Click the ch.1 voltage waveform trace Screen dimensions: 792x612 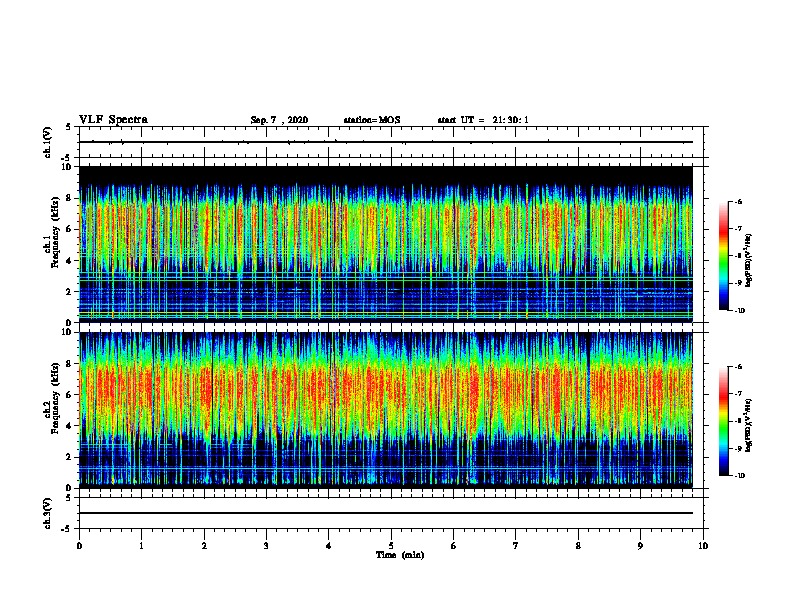pos(386,142)
